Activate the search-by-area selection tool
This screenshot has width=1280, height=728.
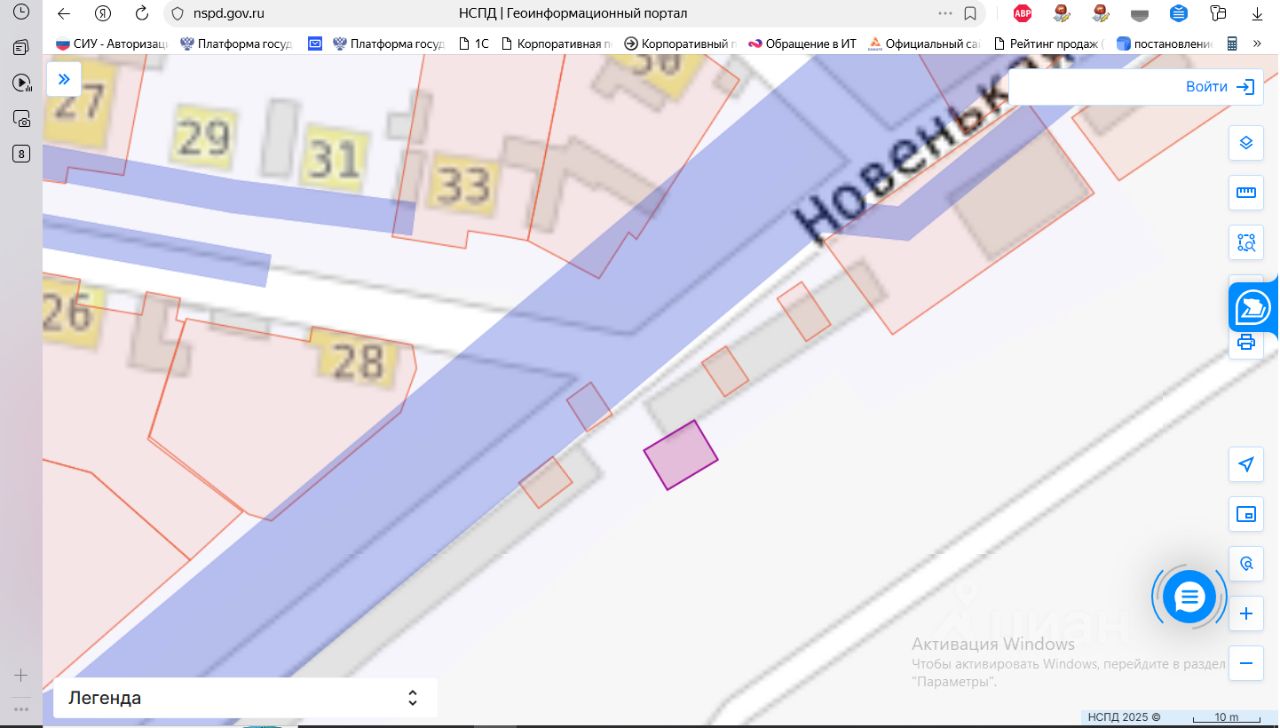(1246, 242)
